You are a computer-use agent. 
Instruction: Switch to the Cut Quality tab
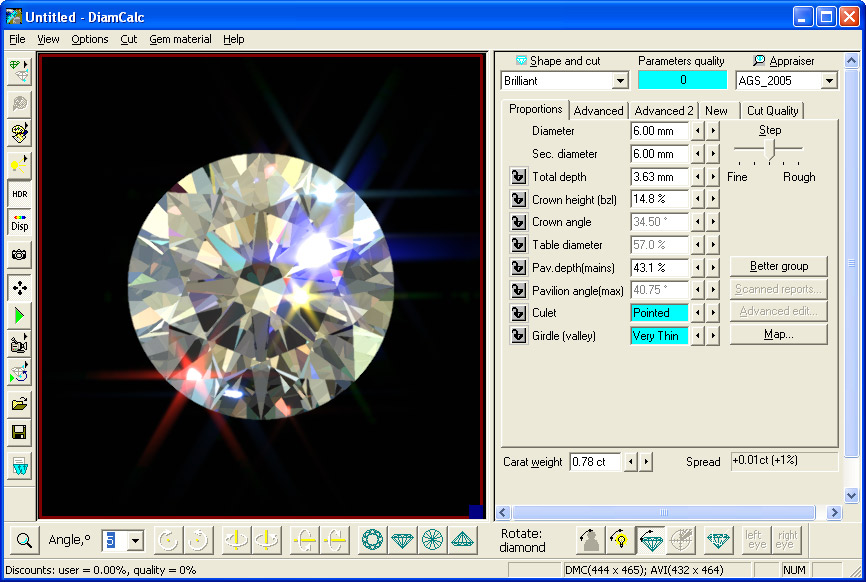pos(772,111)
